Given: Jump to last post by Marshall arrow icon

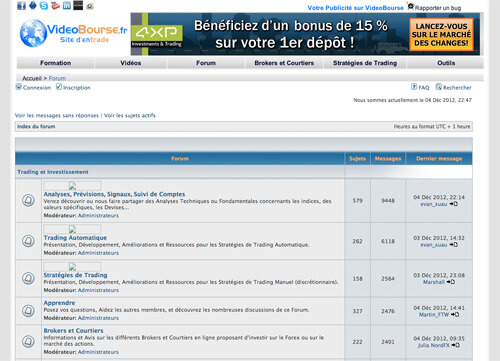Looking at the screenshot, I should pyautogui.click(x=451, y=282).
